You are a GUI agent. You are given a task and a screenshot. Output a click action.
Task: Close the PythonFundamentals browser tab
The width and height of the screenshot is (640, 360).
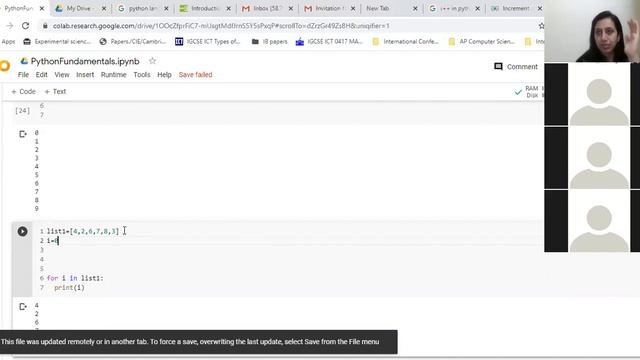coord(42,8)
